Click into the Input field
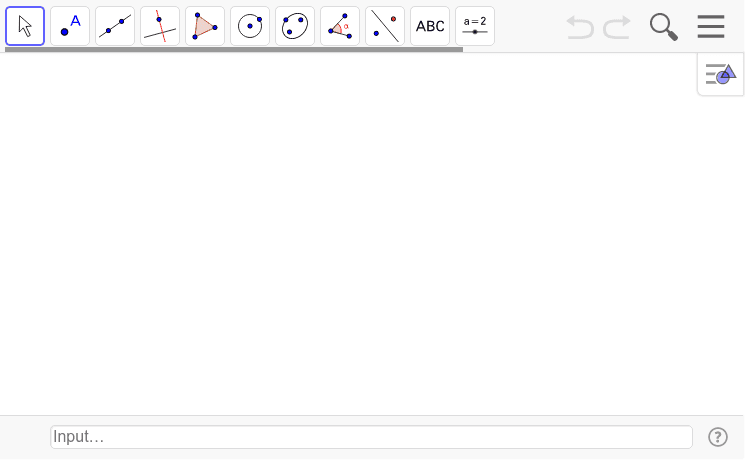Screen dimensions: 745x460 [371, 437]
